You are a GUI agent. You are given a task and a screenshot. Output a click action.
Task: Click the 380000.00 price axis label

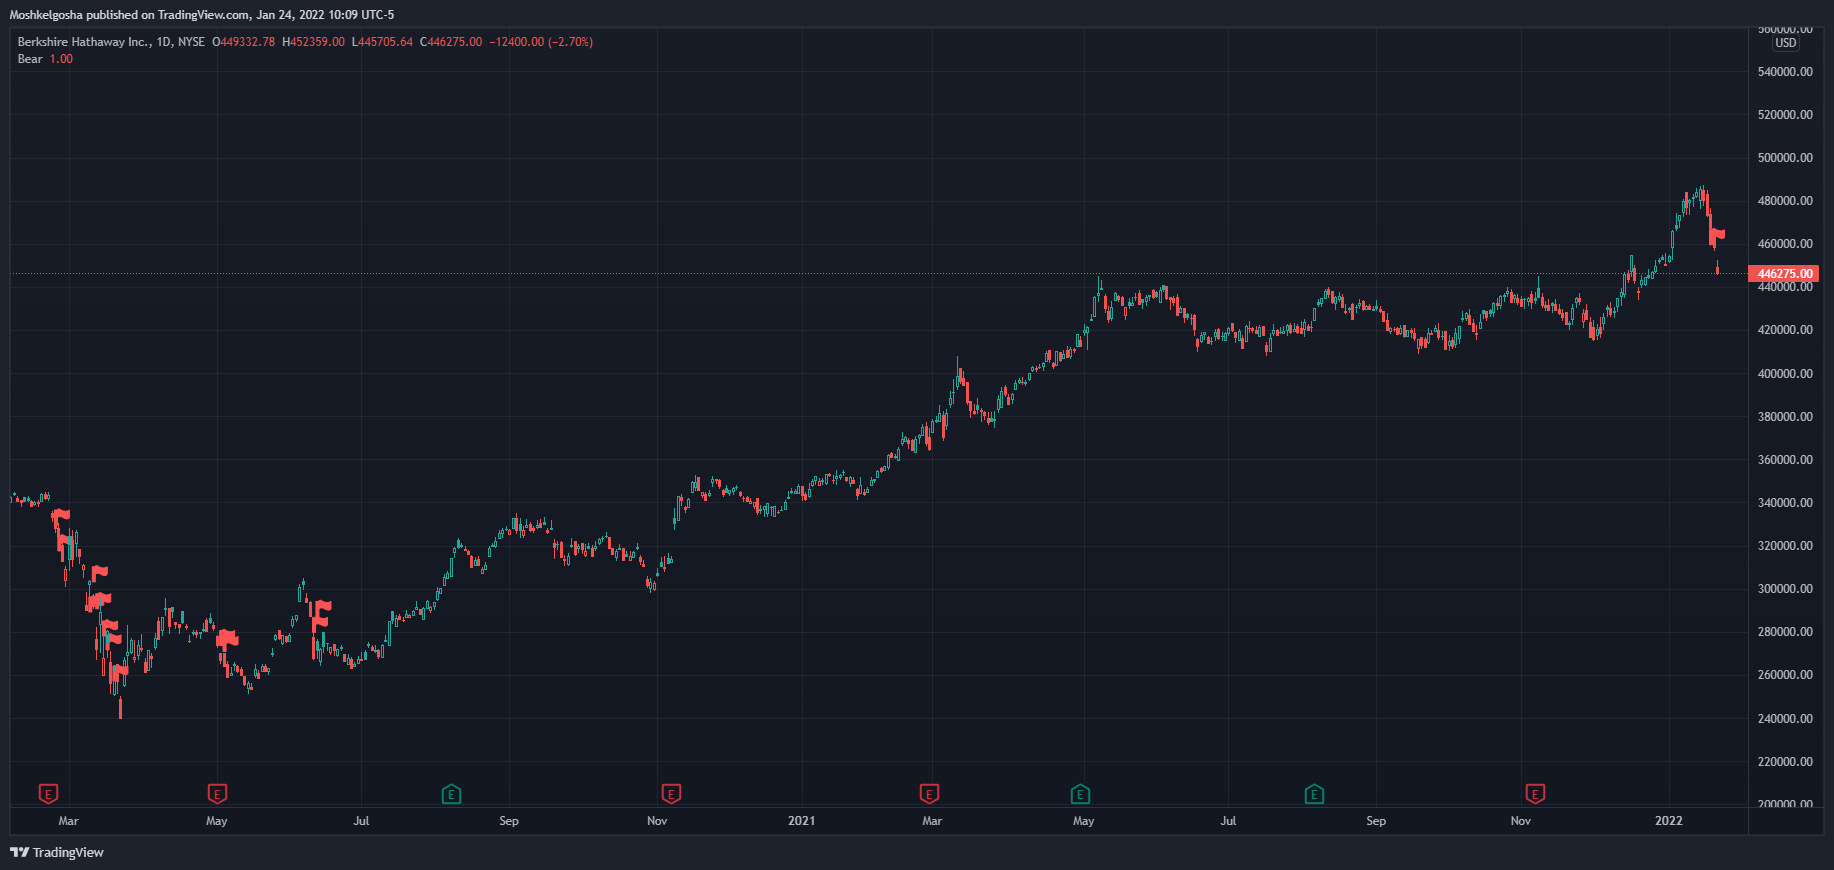pos(1785,417)
